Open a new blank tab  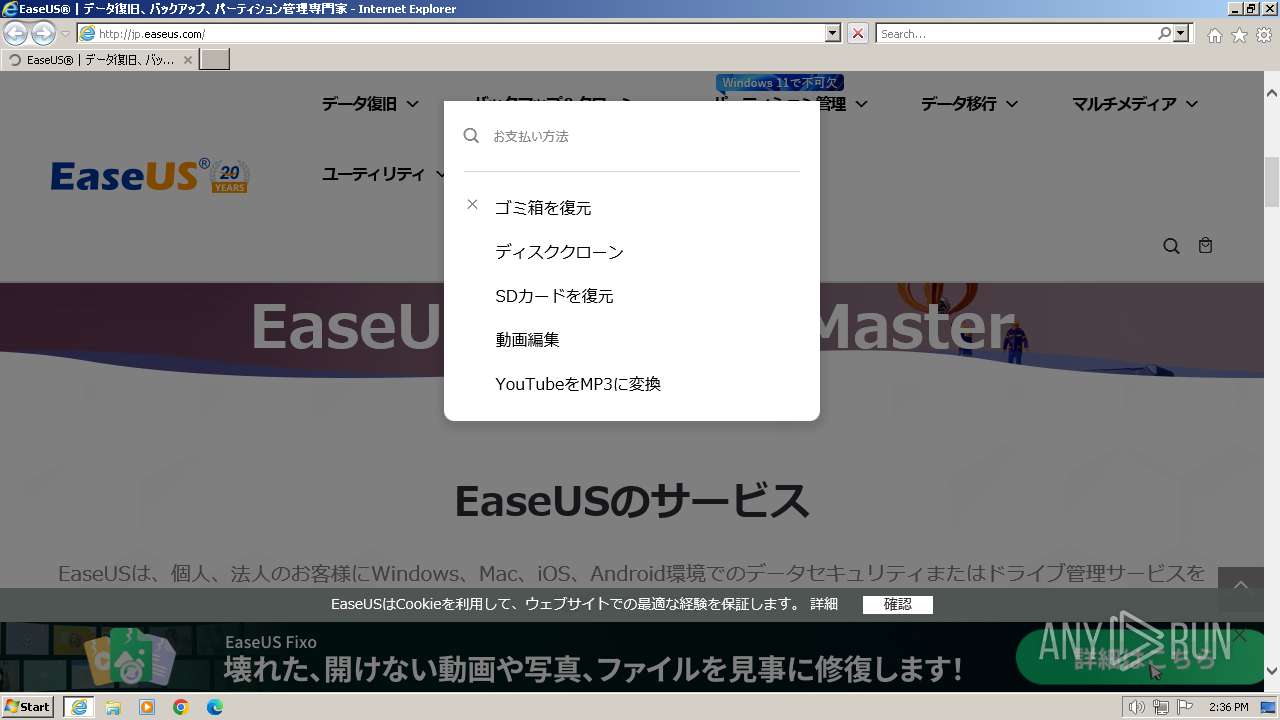coord(215,59)
